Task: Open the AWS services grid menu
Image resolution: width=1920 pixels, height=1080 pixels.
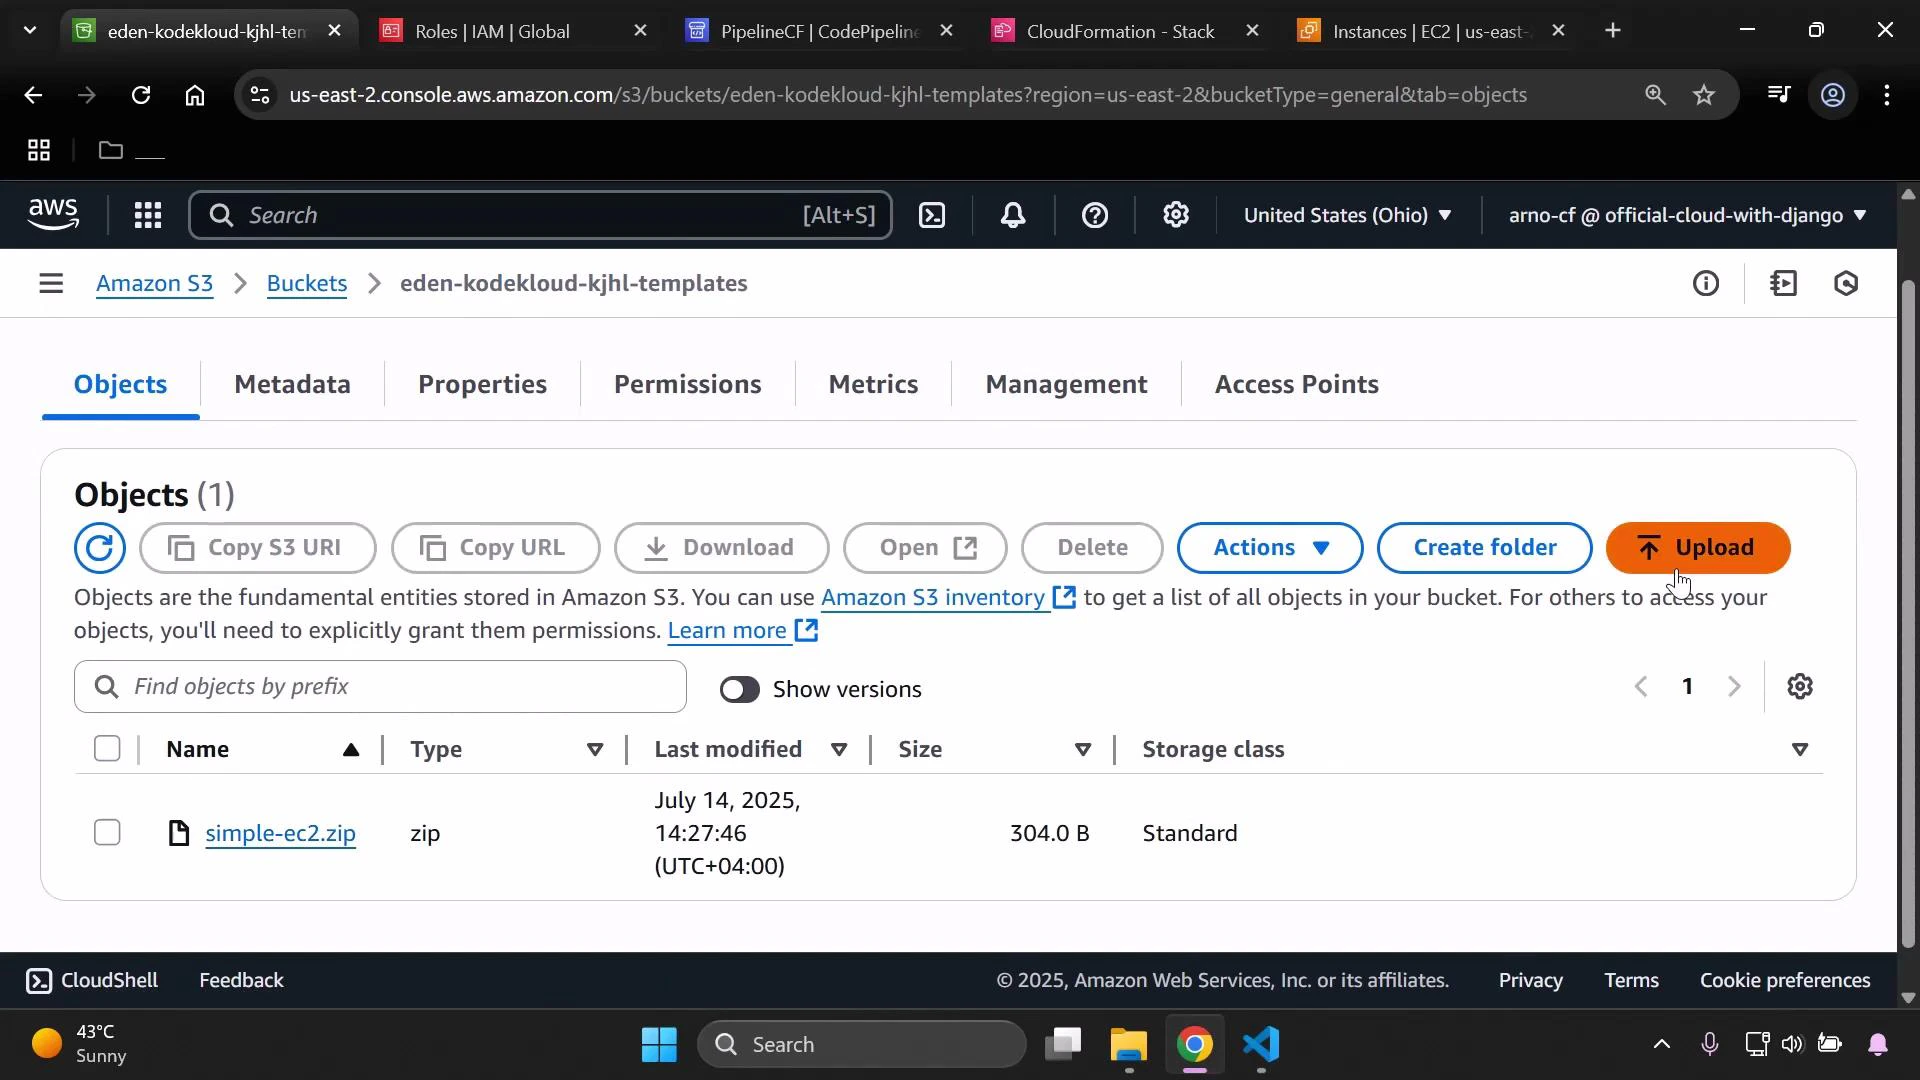Action: click(147, 215)
